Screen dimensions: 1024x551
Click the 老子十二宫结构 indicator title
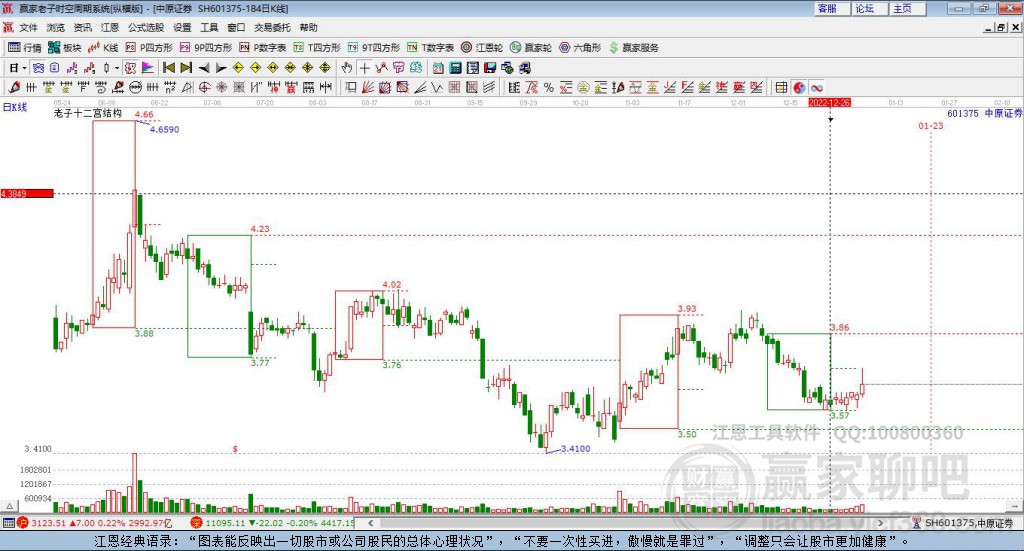[x=88, y=113]
